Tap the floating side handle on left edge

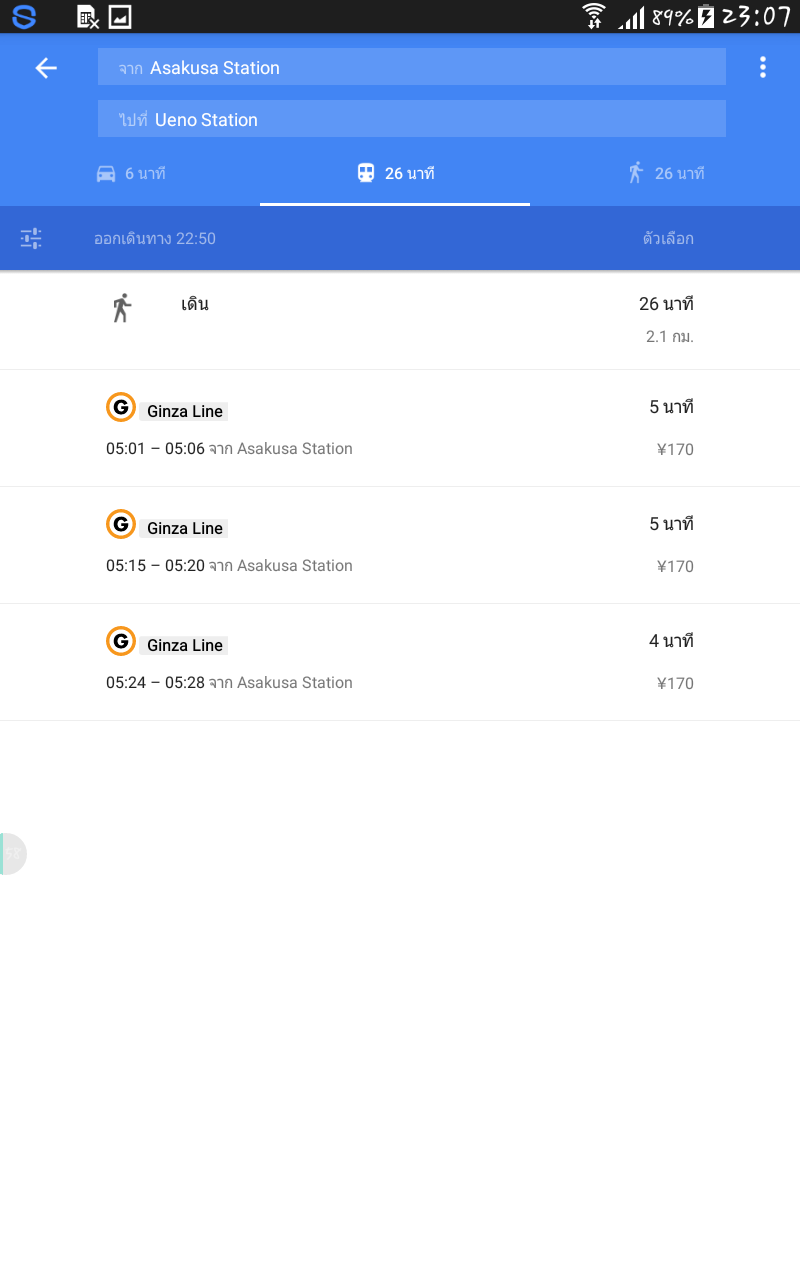13,854
